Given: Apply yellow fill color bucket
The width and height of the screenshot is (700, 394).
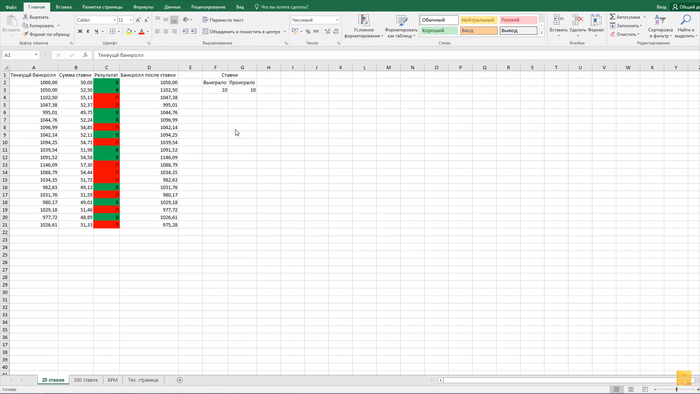Looking at the screenshot, I should tap(129, 32).
